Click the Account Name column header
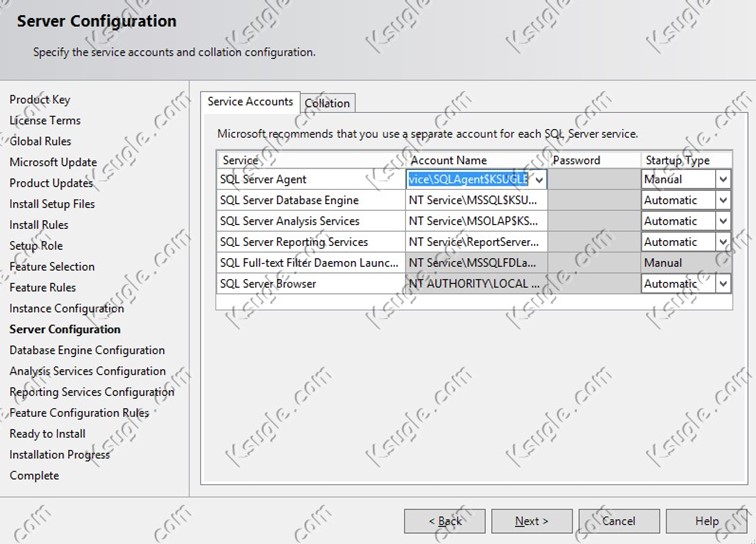756x544 pixels. pyautogui.click(x=450, y=160)
